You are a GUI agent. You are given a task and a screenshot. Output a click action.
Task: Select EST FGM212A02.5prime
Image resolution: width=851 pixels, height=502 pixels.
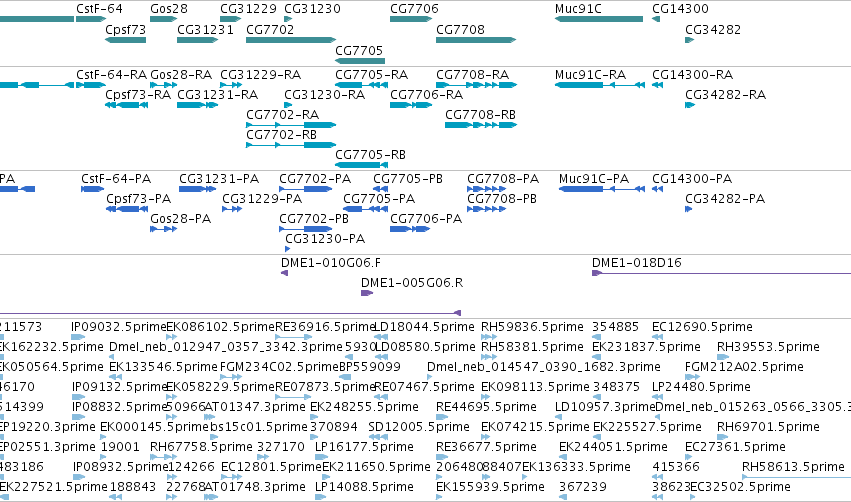tap(693, 377)
